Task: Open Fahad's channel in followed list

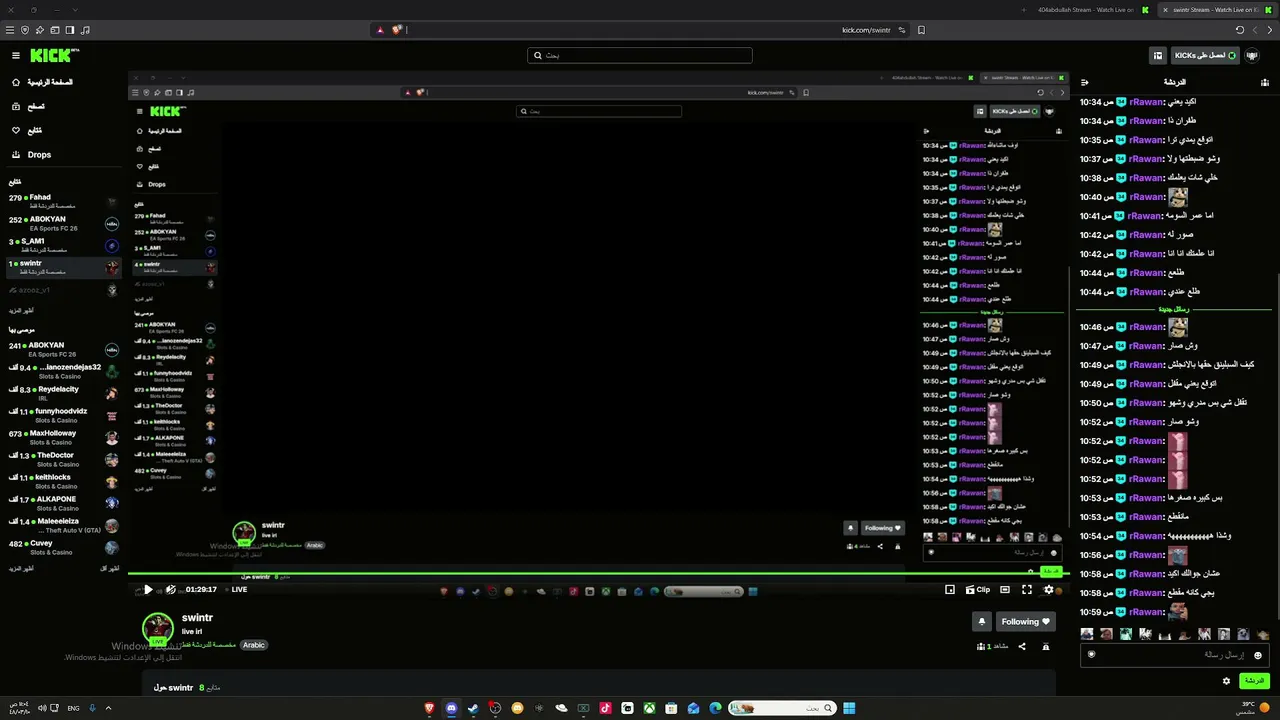Action: pos(63,202)
